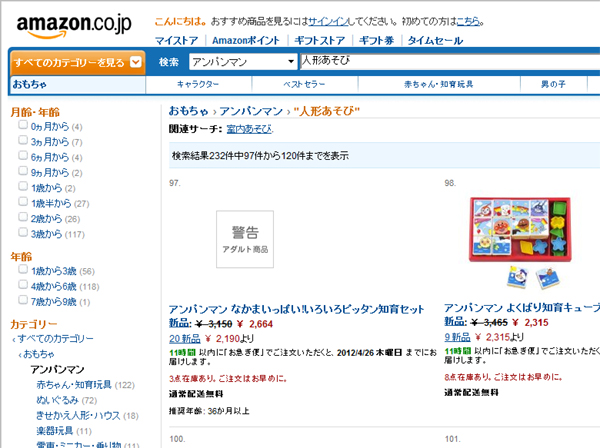Click the 20 新品 offers link
600x448 pixels.
pyautogui.click(x=185, y=339)
